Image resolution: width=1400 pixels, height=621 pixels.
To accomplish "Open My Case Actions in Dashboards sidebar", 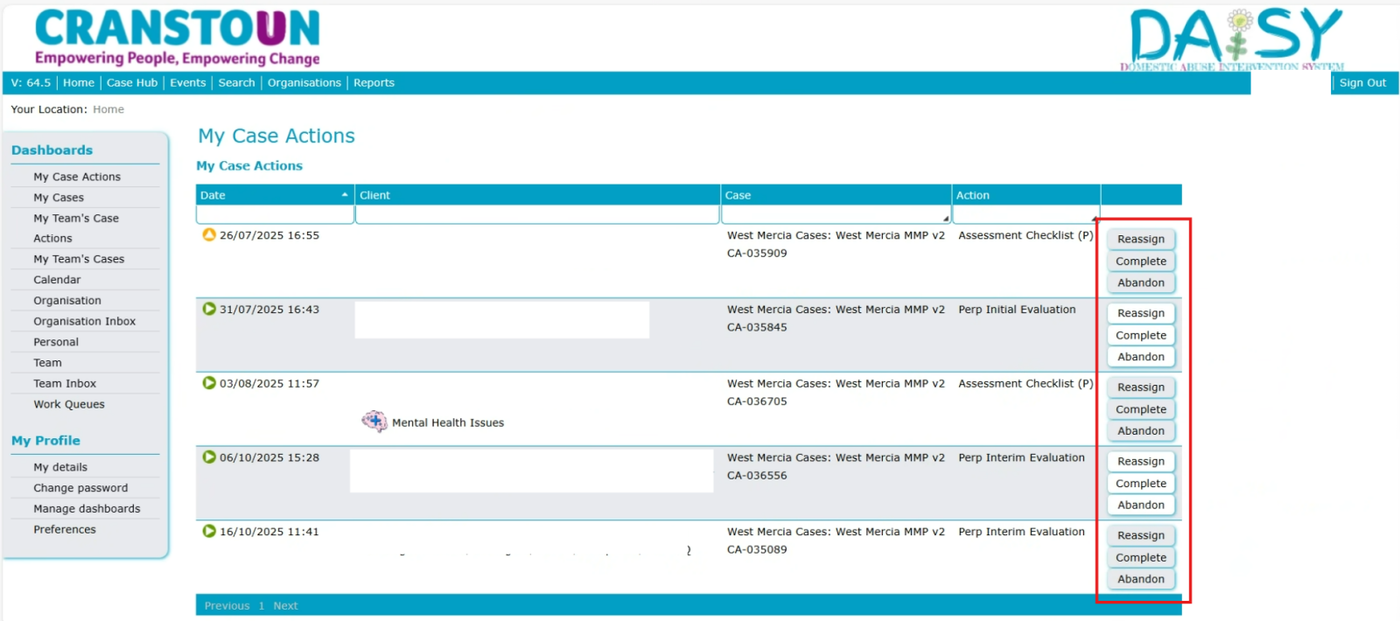I will (77, 177).
